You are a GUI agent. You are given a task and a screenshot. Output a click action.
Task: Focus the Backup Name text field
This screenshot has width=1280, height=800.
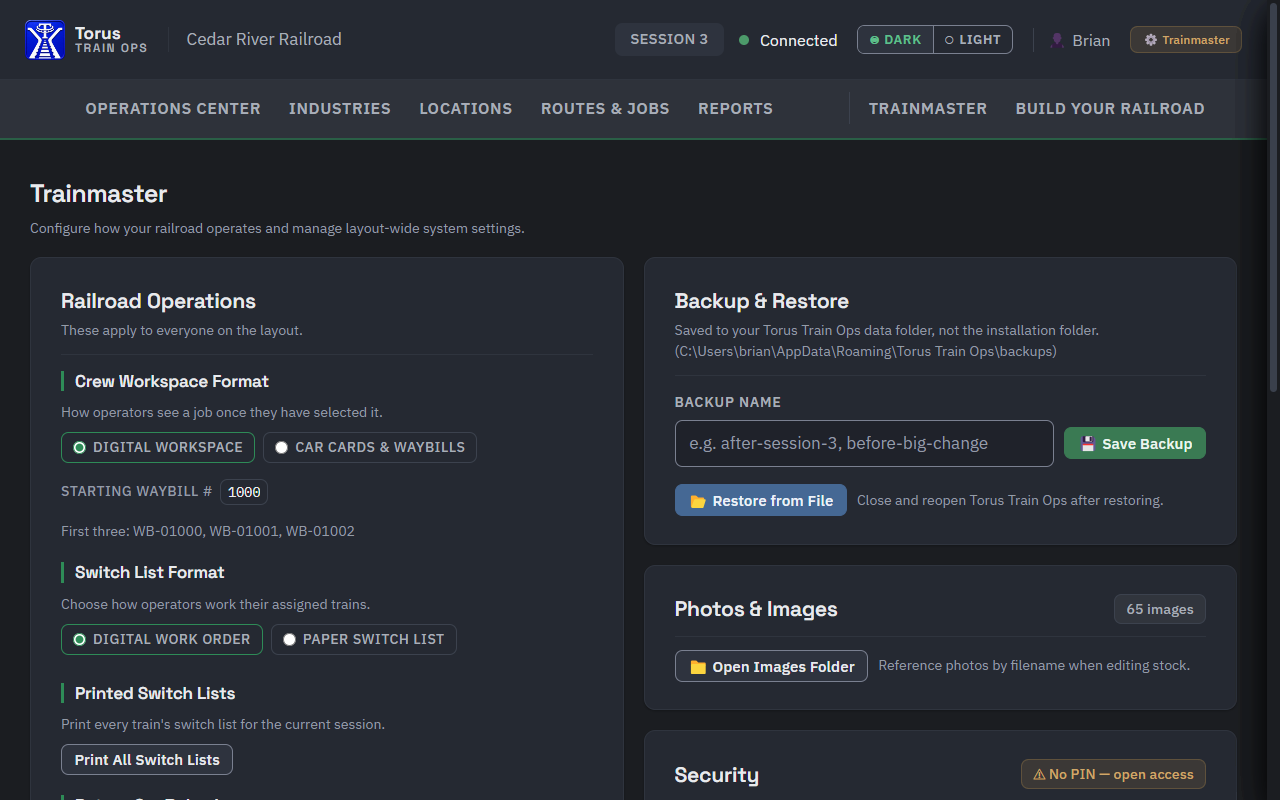tap(864, 443)
